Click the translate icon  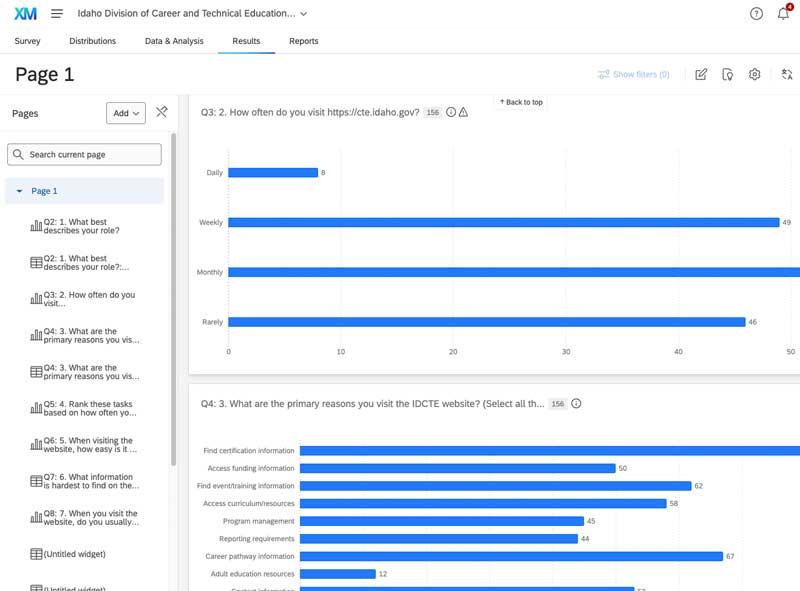pos(787,75)
